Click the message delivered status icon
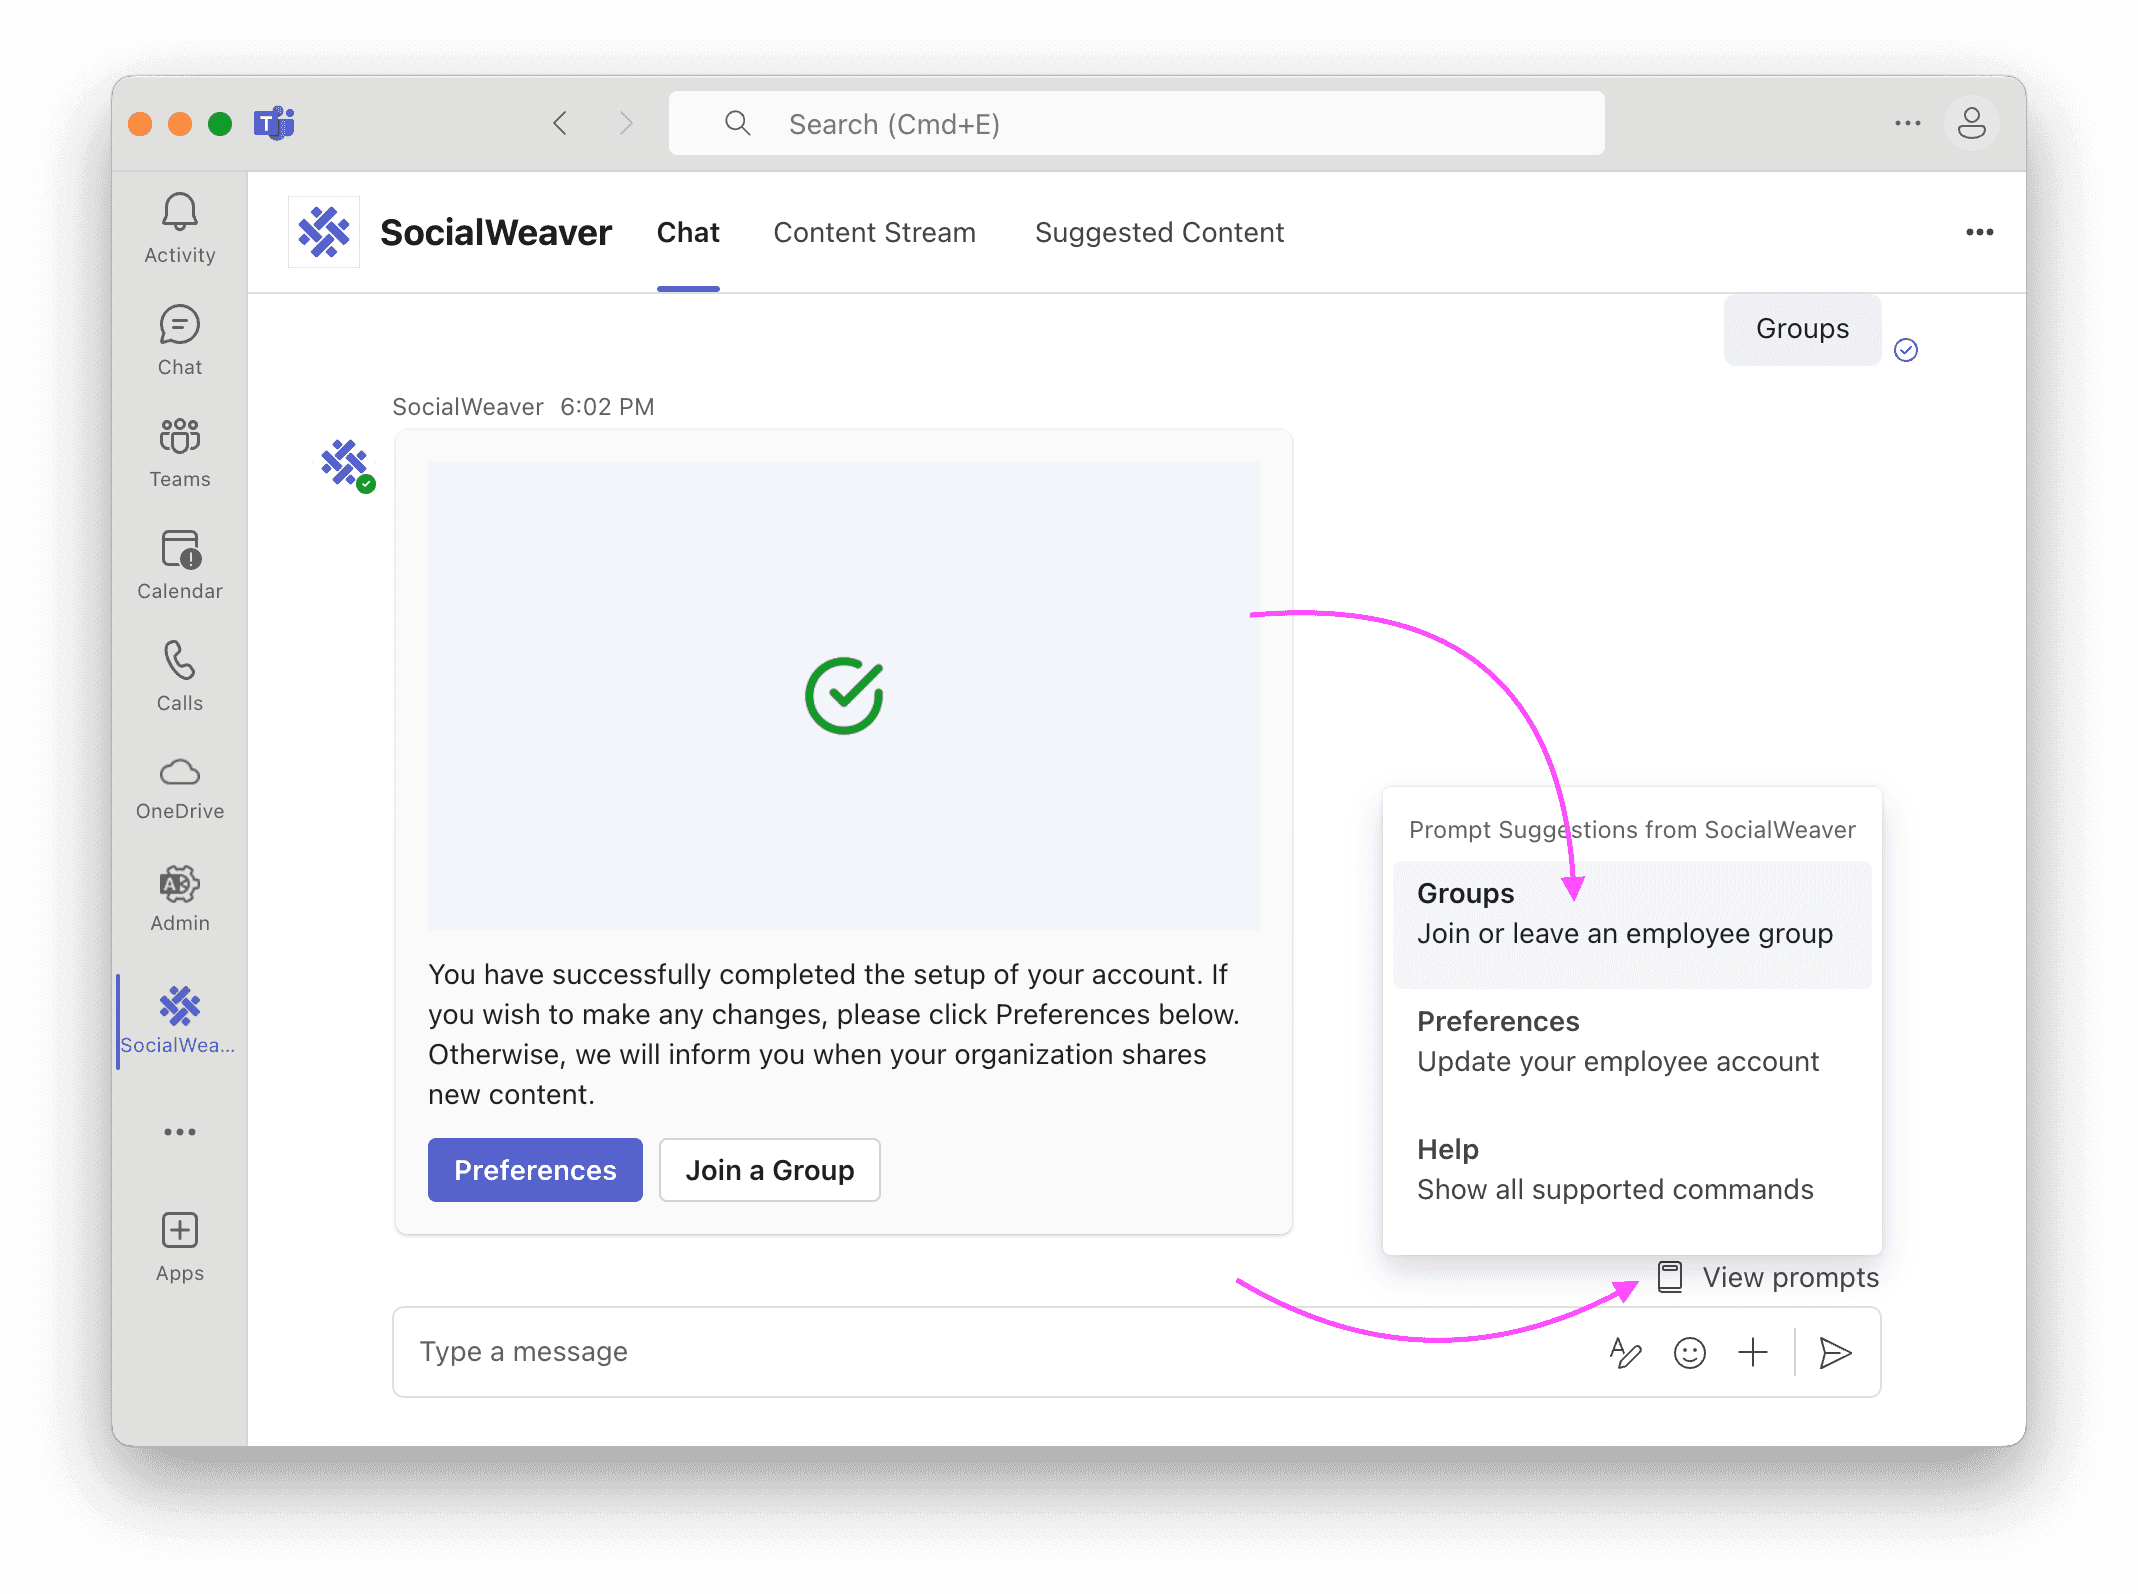 [x=1906, y=350]
